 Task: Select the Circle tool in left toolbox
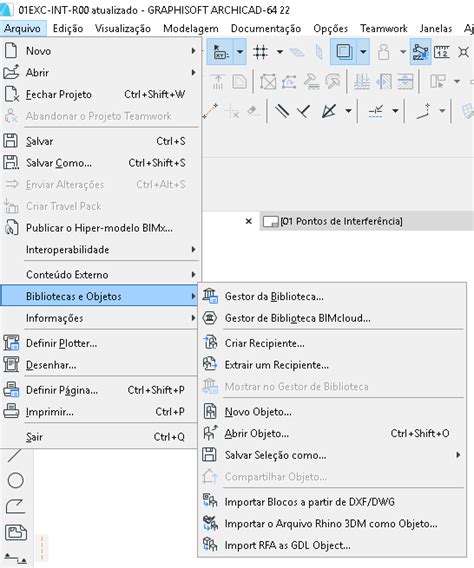(x=15, y=480)
